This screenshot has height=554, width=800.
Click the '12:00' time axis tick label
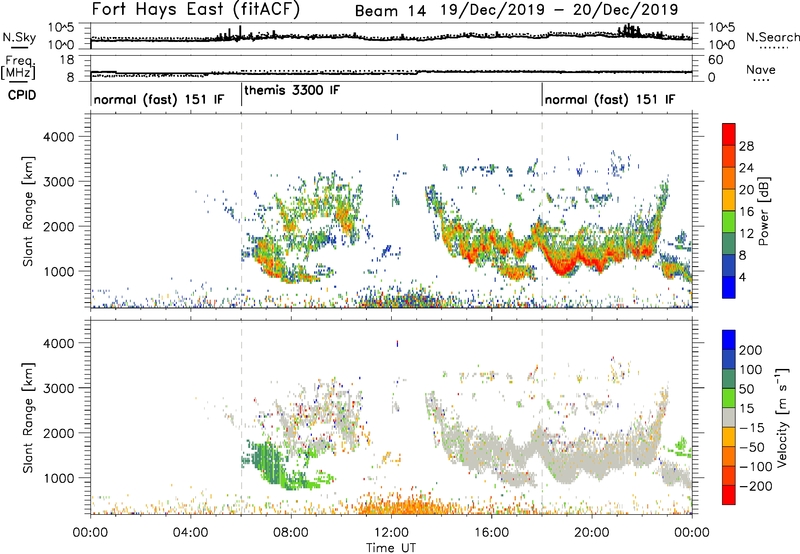pyautogui.click(x=391, y=533)
